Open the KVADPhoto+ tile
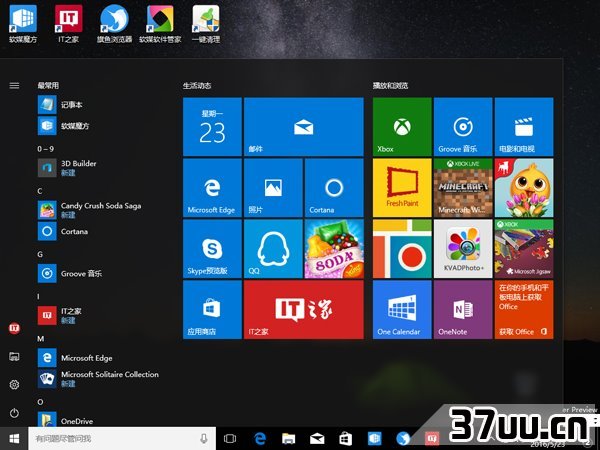 463,248
